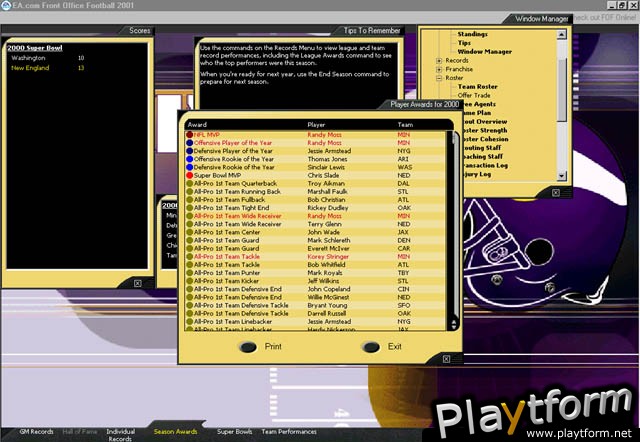Click the Check out FOF Online link
The height and width of the screenshot is (442, 640).
(605, 18)
